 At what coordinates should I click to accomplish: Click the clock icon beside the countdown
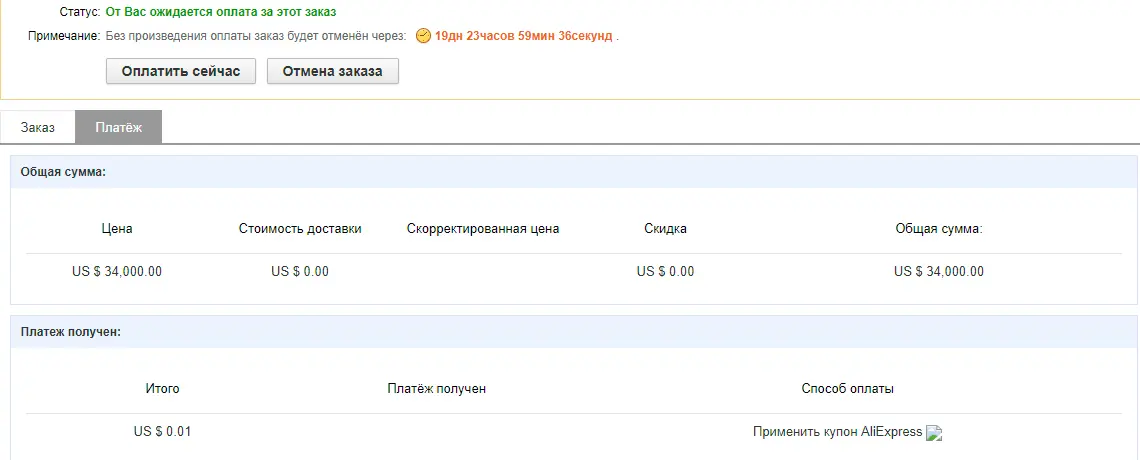(423, 36)
